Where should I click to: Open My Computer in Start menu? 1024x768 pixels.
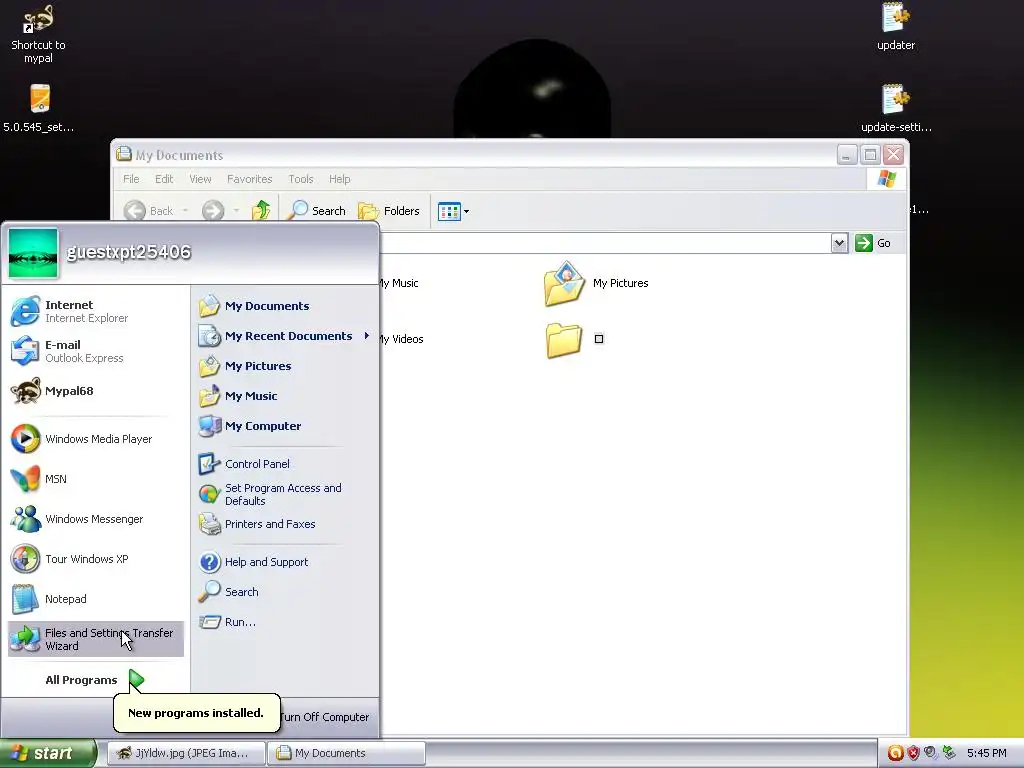coord(284,426)
